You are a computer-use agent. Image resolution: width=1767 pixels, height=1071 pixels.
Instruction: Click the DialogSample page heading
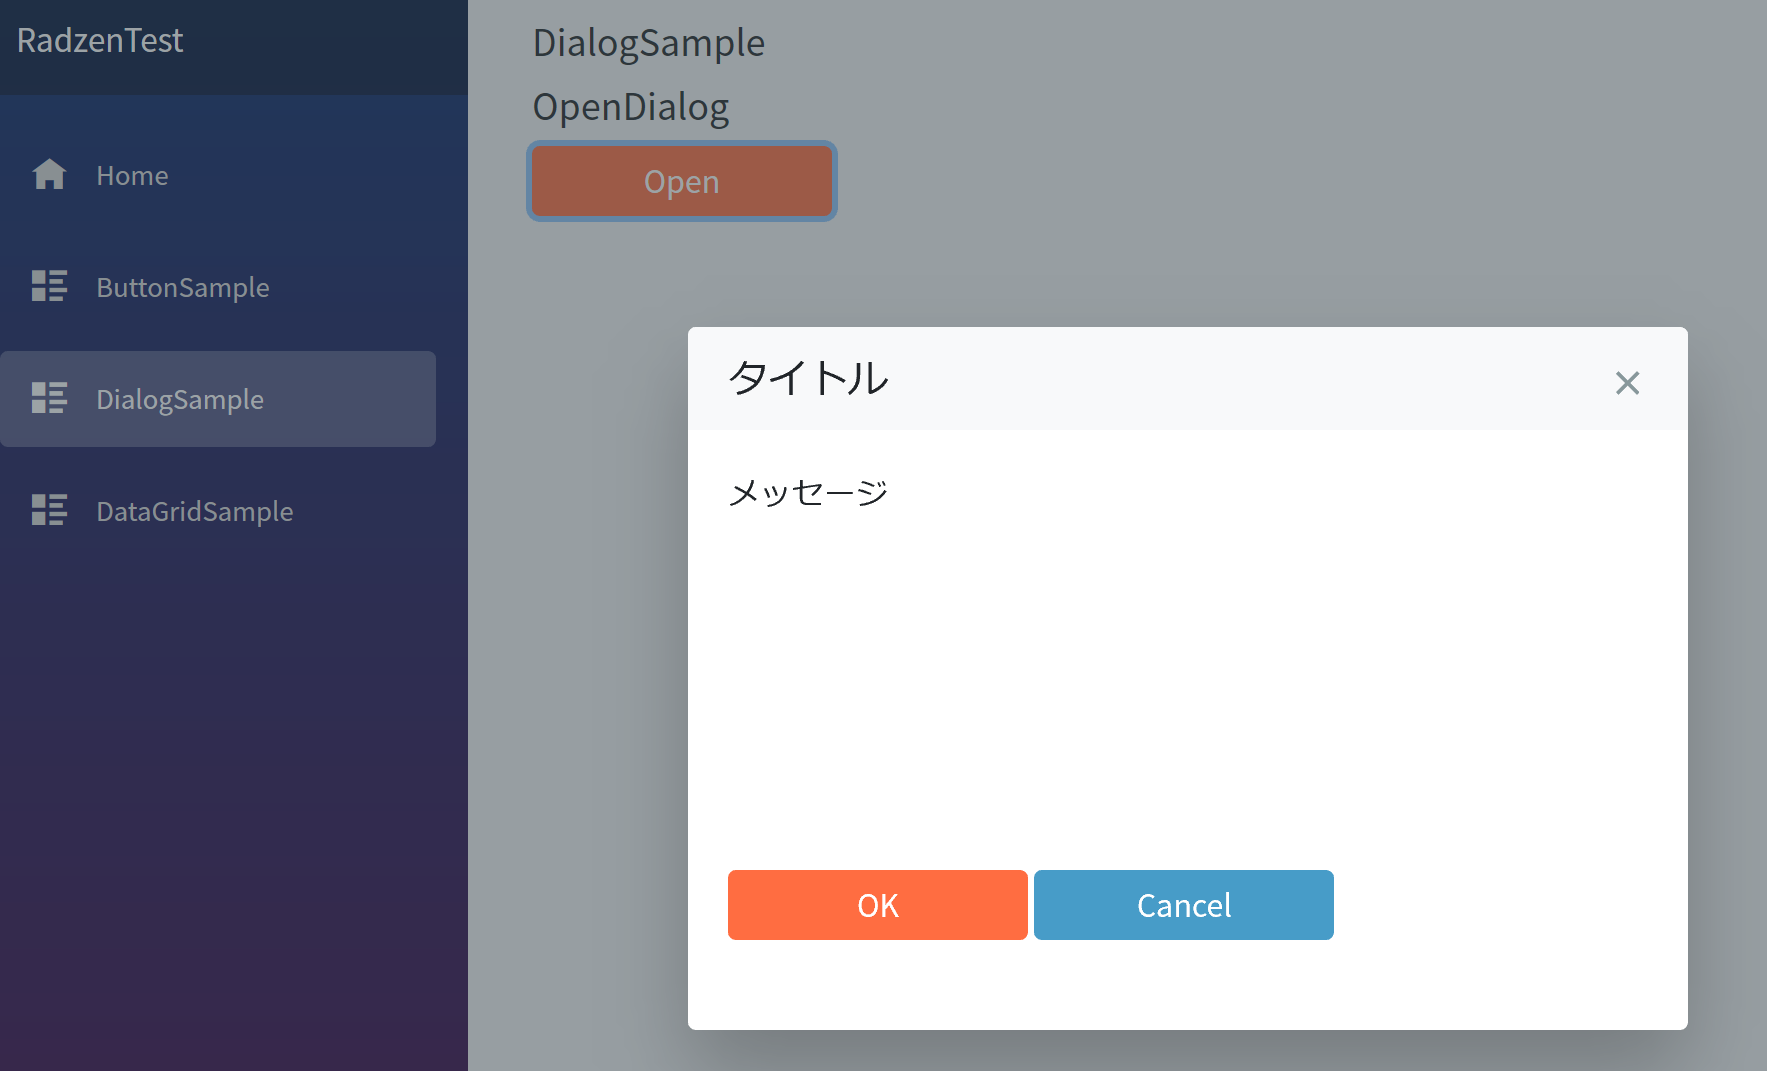pos(648,44)
